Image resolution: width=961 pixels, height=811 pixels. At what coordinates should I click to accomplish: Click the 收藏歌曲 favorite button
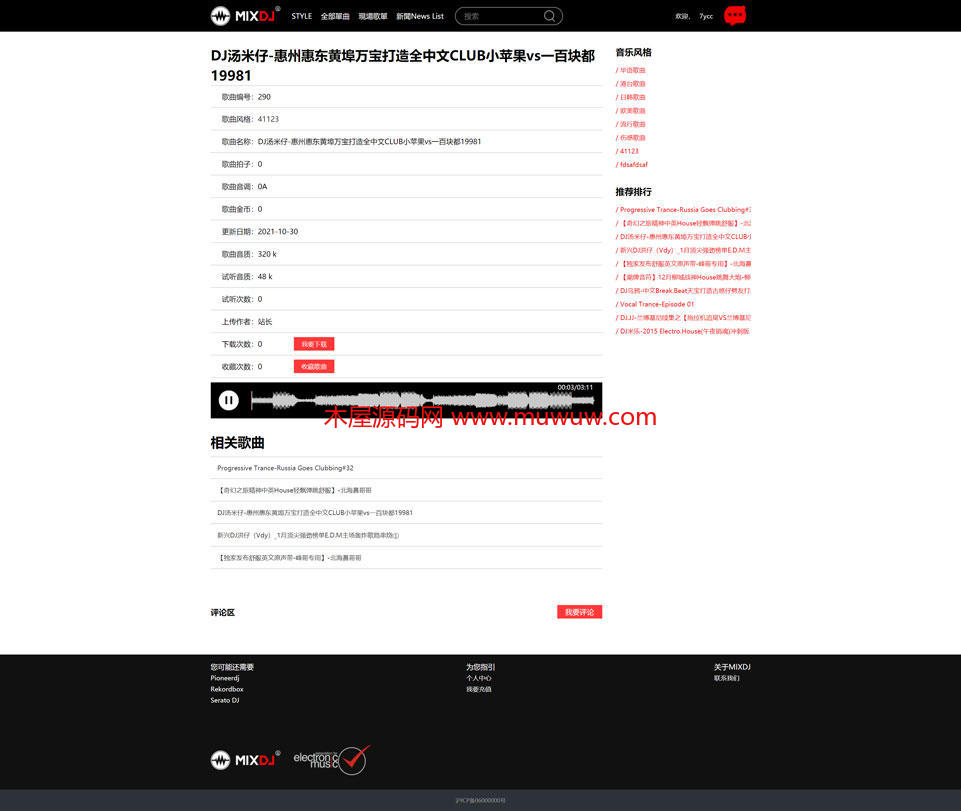pyautogui.click(x=314, y=367)
